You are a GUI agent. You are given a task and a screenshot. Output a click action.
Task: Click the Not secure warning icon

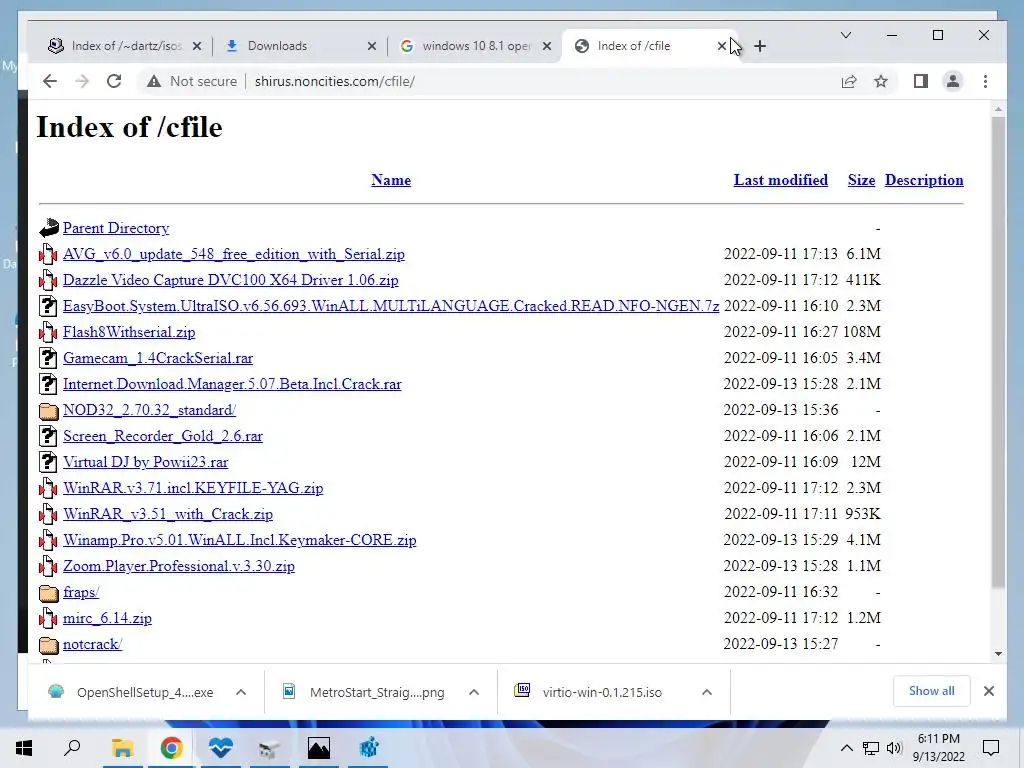click(x=153, y=82)
